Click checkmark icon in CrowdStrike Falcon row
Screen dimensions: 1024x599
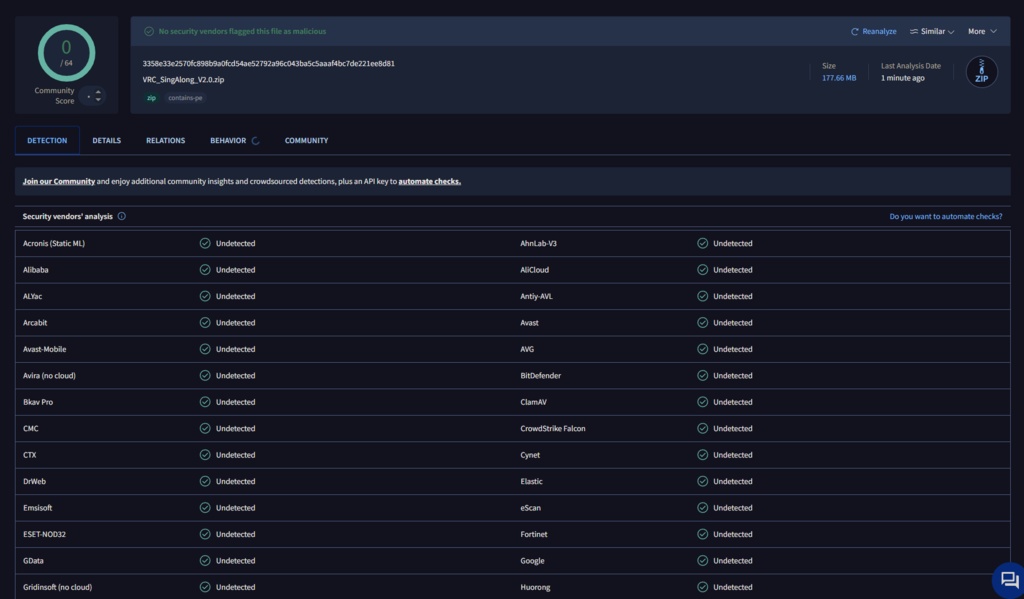702,429
